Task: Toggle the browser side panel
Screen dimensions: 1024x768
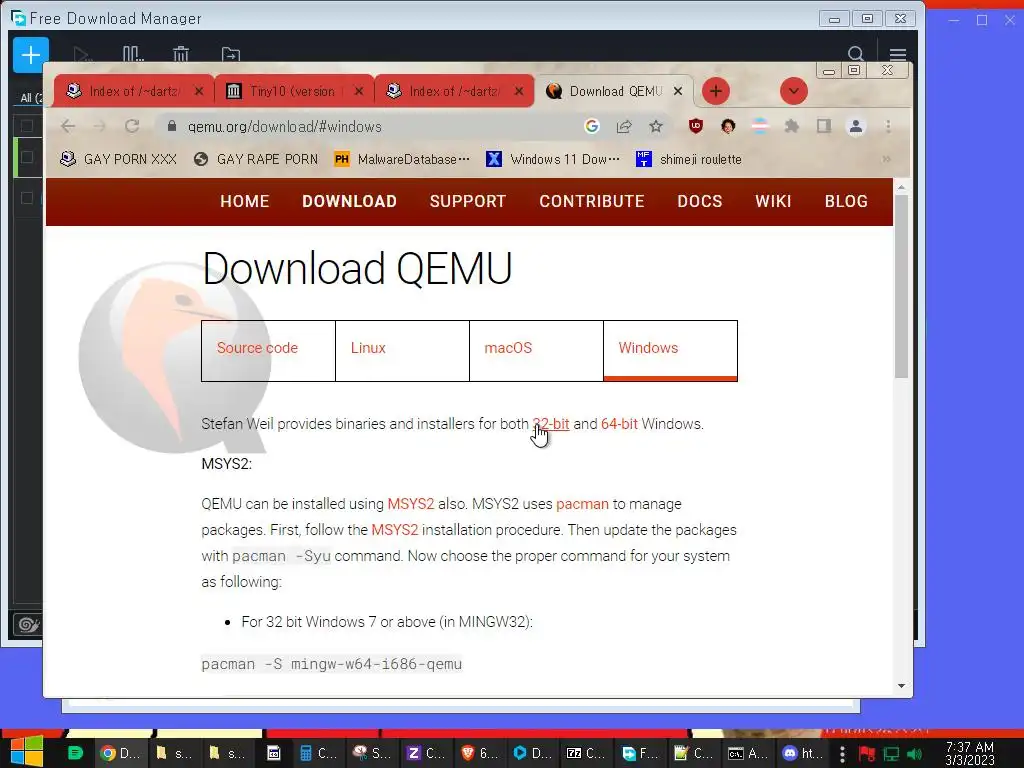Action: [x=824, y=126]
